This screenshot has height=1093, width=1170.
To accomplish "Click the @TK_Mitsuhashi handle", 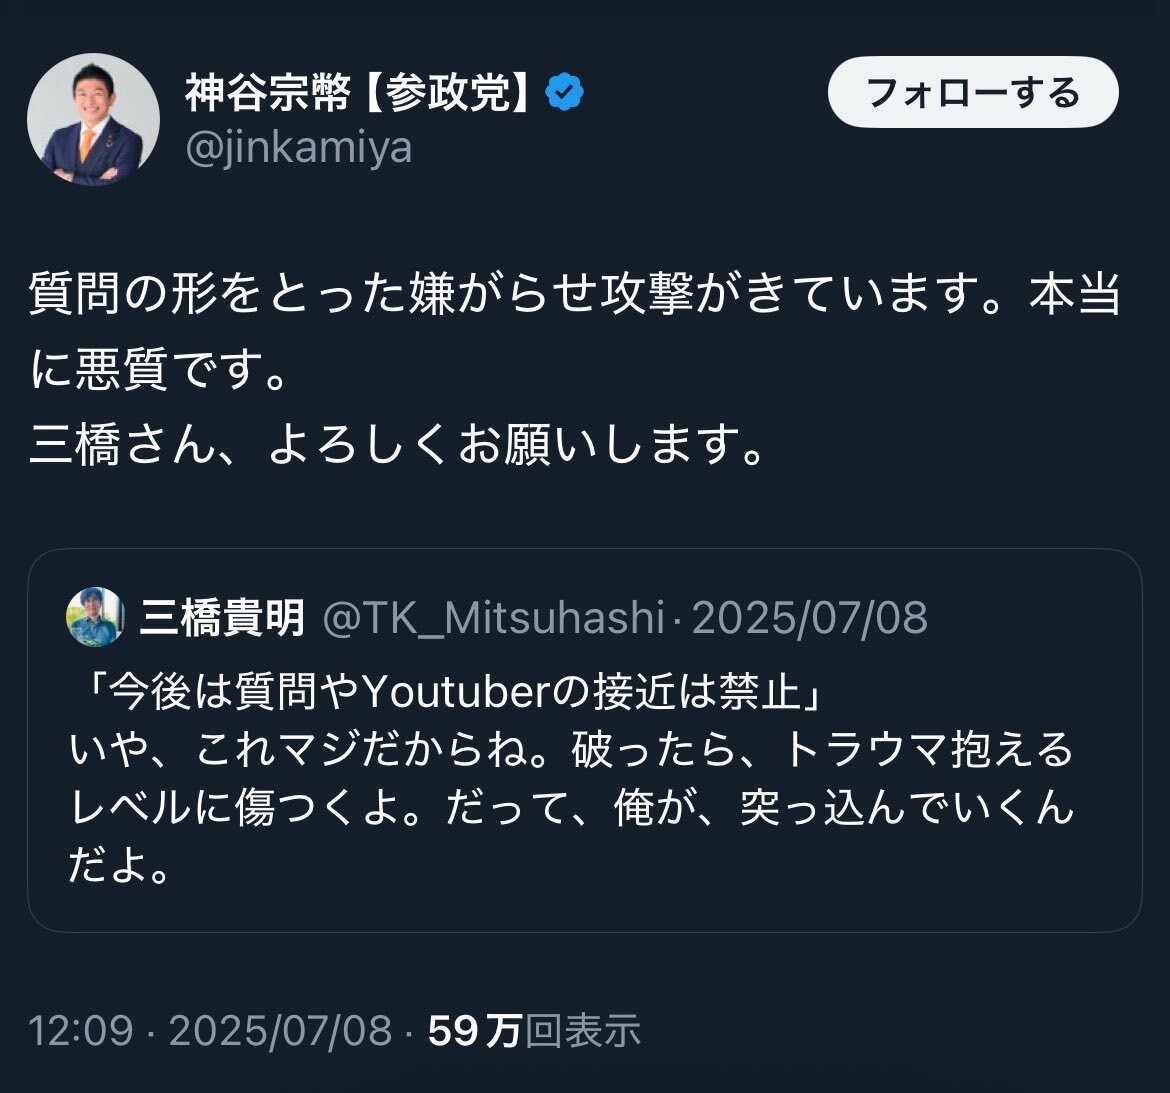I will tap(494, 618).
